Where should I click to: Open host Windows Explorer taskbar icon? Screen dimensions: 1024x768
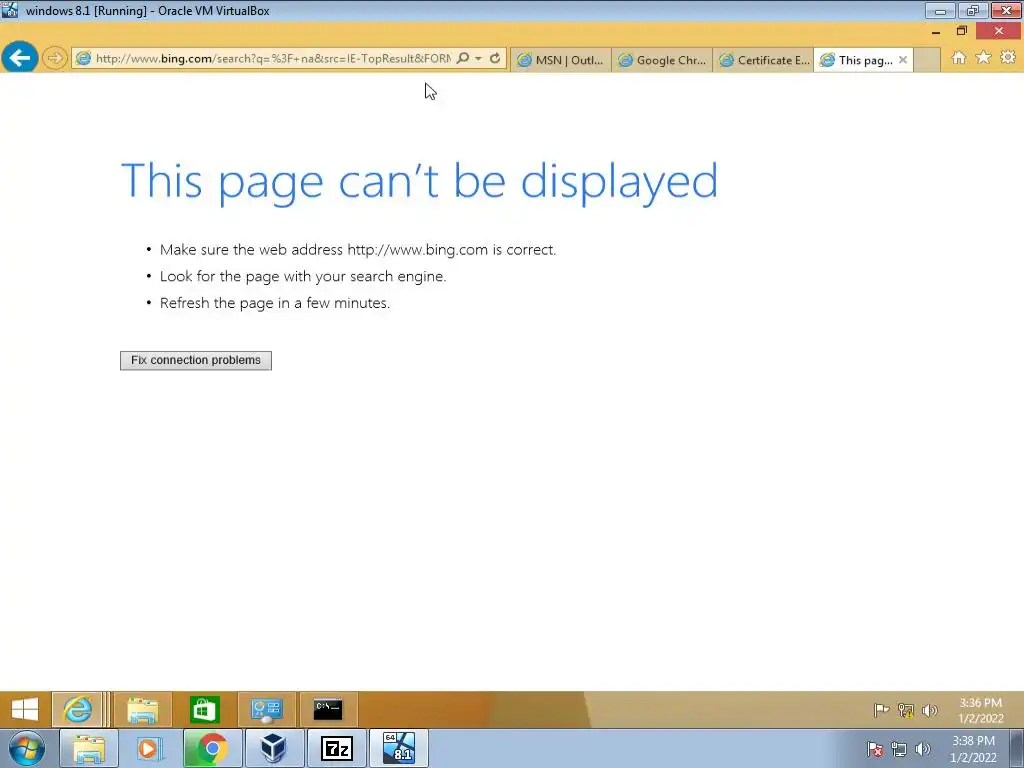click(89, 748)
